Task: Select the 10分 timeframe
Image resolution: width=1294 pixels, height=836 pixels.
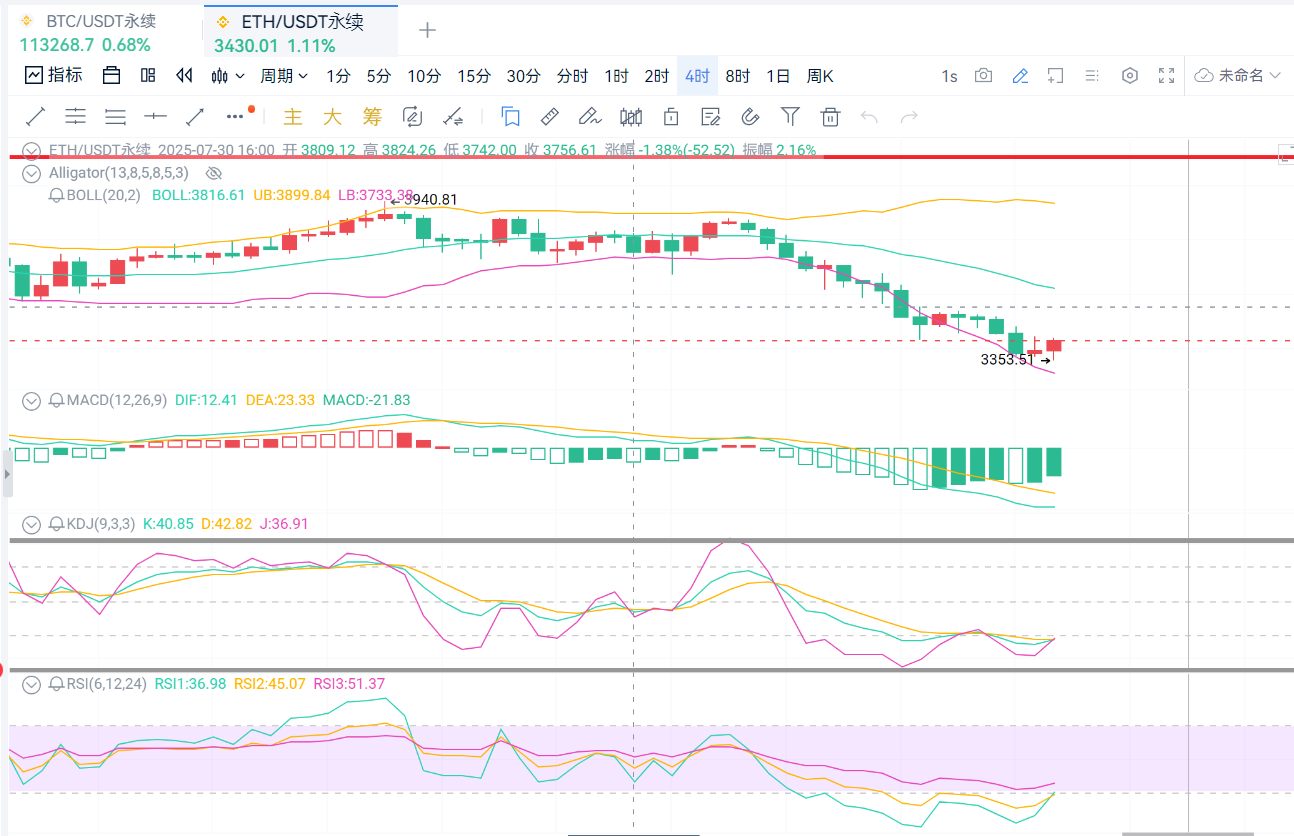Action: pos(424,76)
